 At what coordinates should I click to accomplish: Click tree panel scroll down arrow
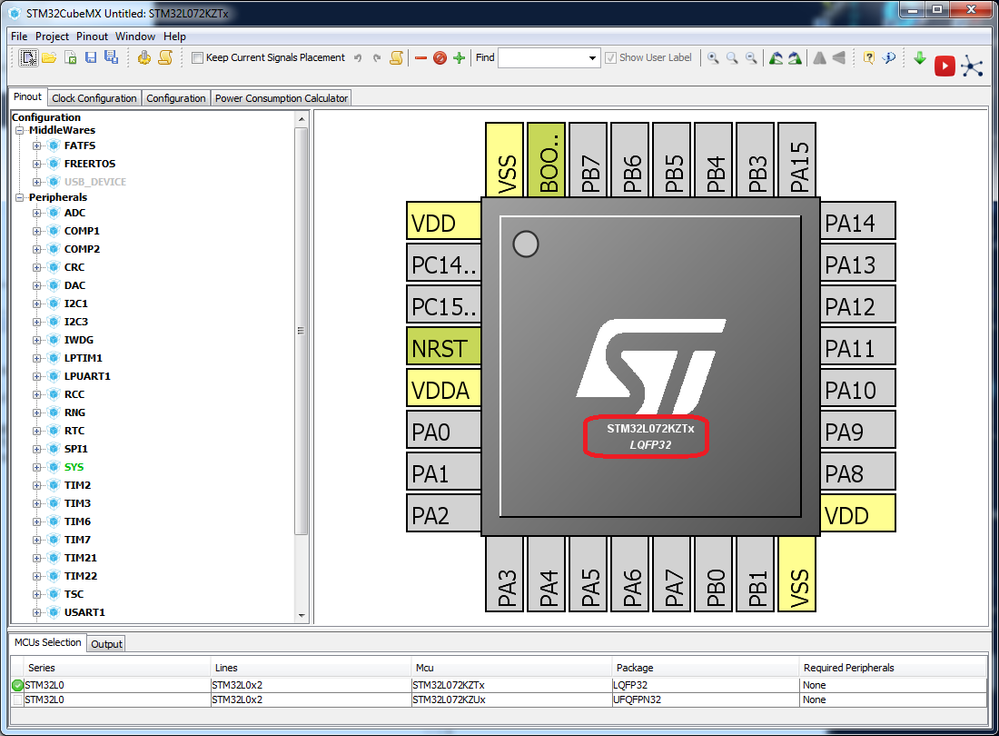pyautogui.click(x=301, y=616)
